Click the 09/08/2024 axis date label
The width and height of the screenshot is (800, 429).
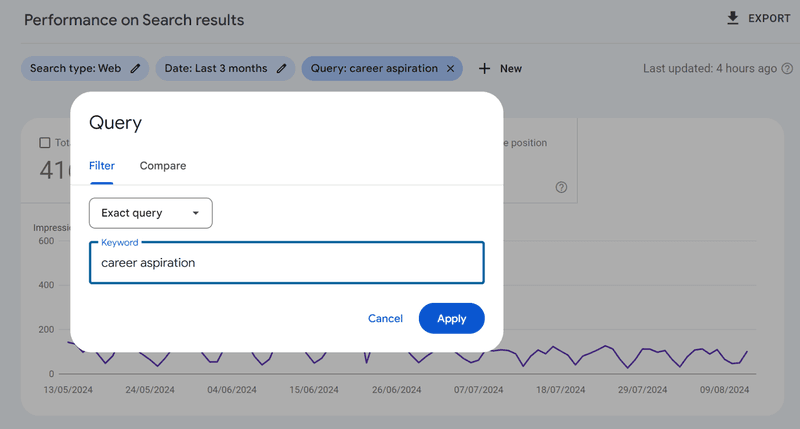(724, 390)
